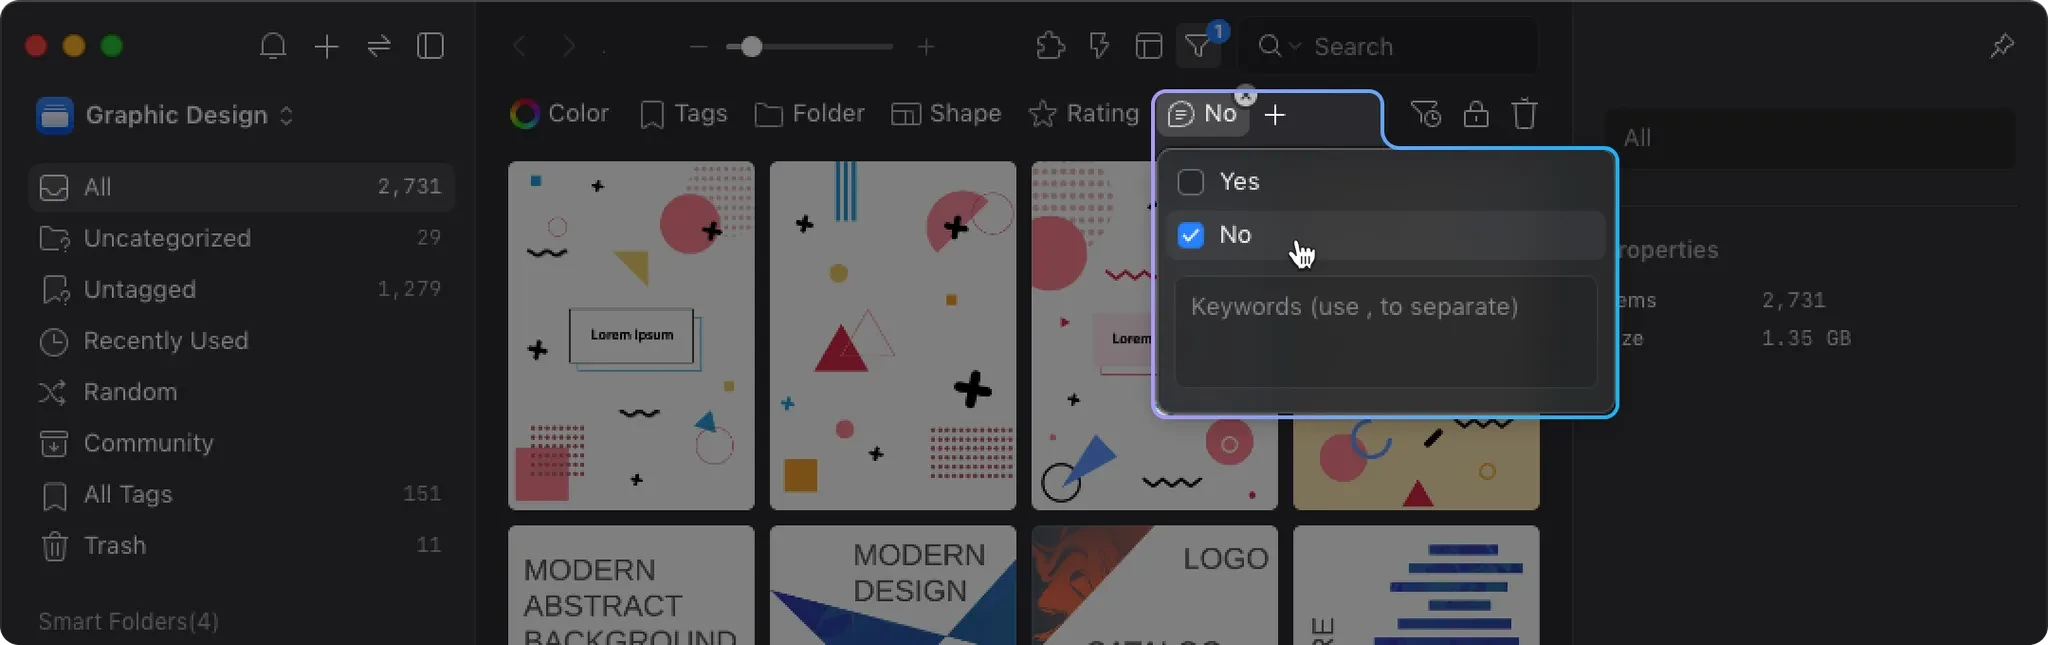The height and width of the screenshot is (645, 2048).
Task: Remove the No annotation filter chip
Action: pos(1245,96)
